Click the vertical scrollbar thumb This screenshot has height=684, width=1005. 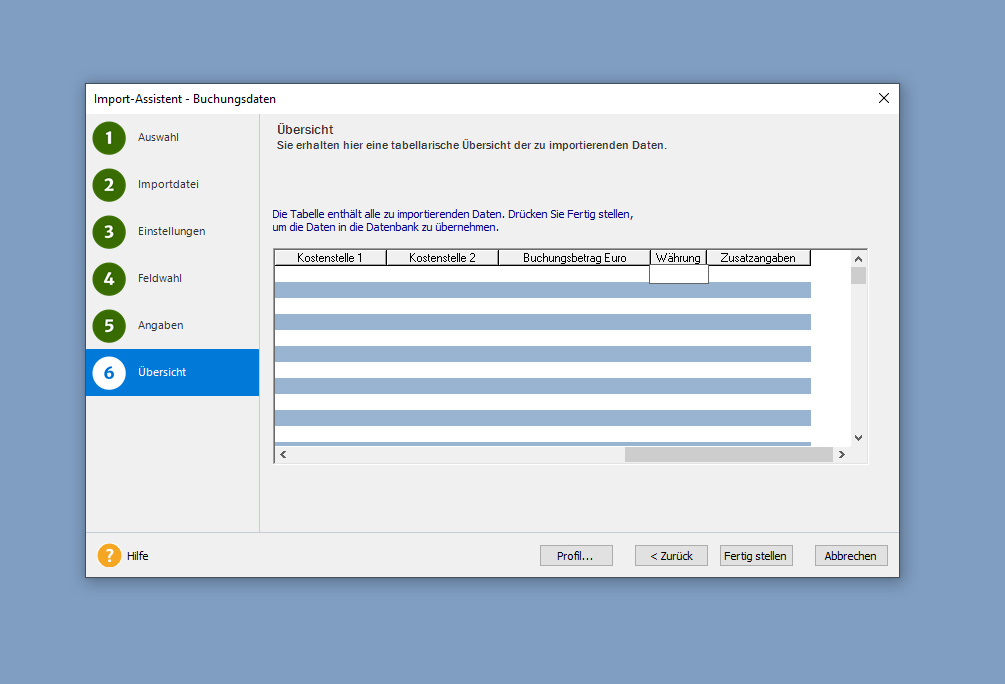click(x=858, y=276)
